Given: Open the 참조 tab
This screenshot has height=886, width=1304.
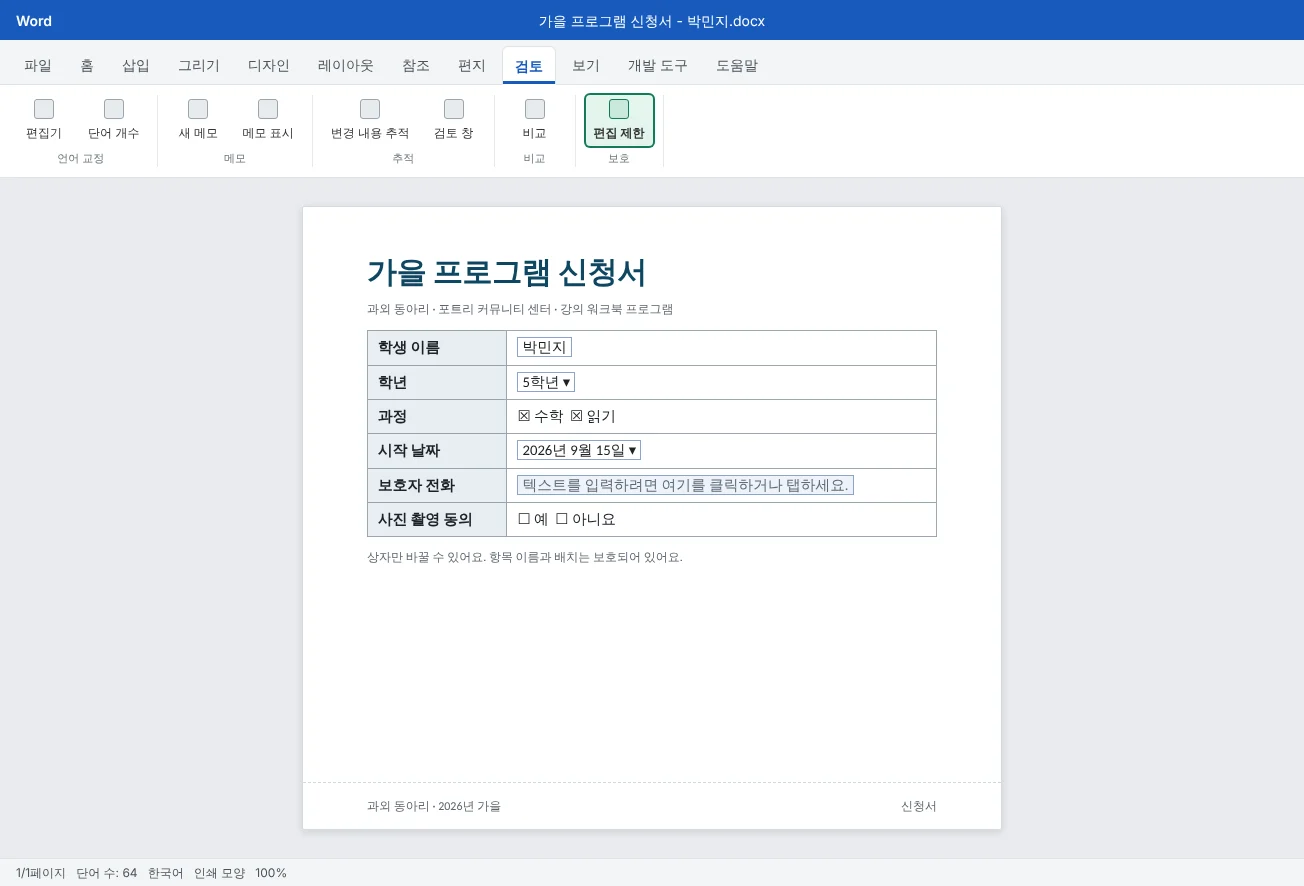Looking at the screenshot, I should [x=416, y=66].
